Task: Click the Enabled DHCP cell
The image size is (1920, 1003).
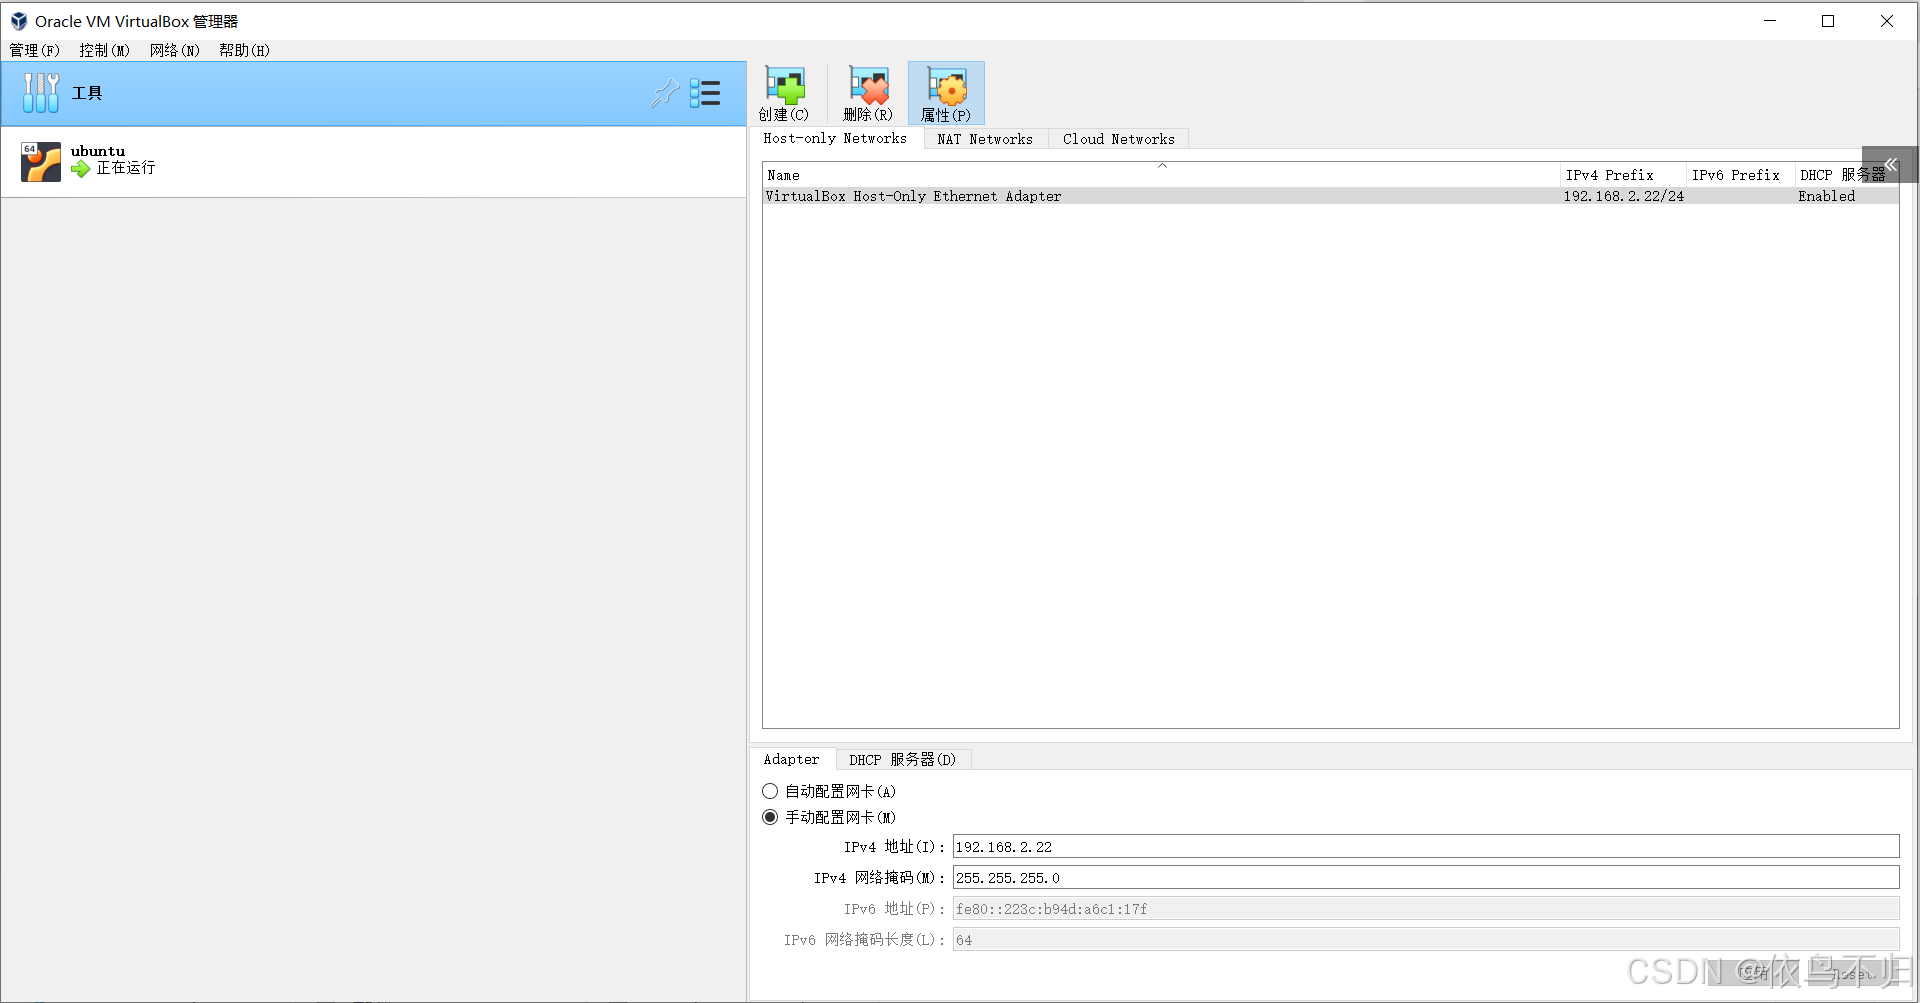Action: 1826,196
